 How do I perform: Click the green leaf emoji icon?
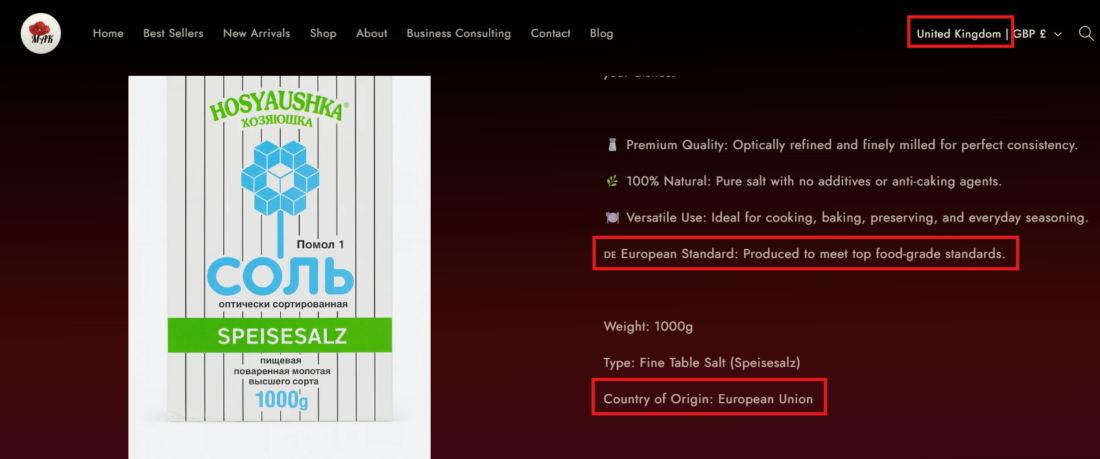point(612,182)
